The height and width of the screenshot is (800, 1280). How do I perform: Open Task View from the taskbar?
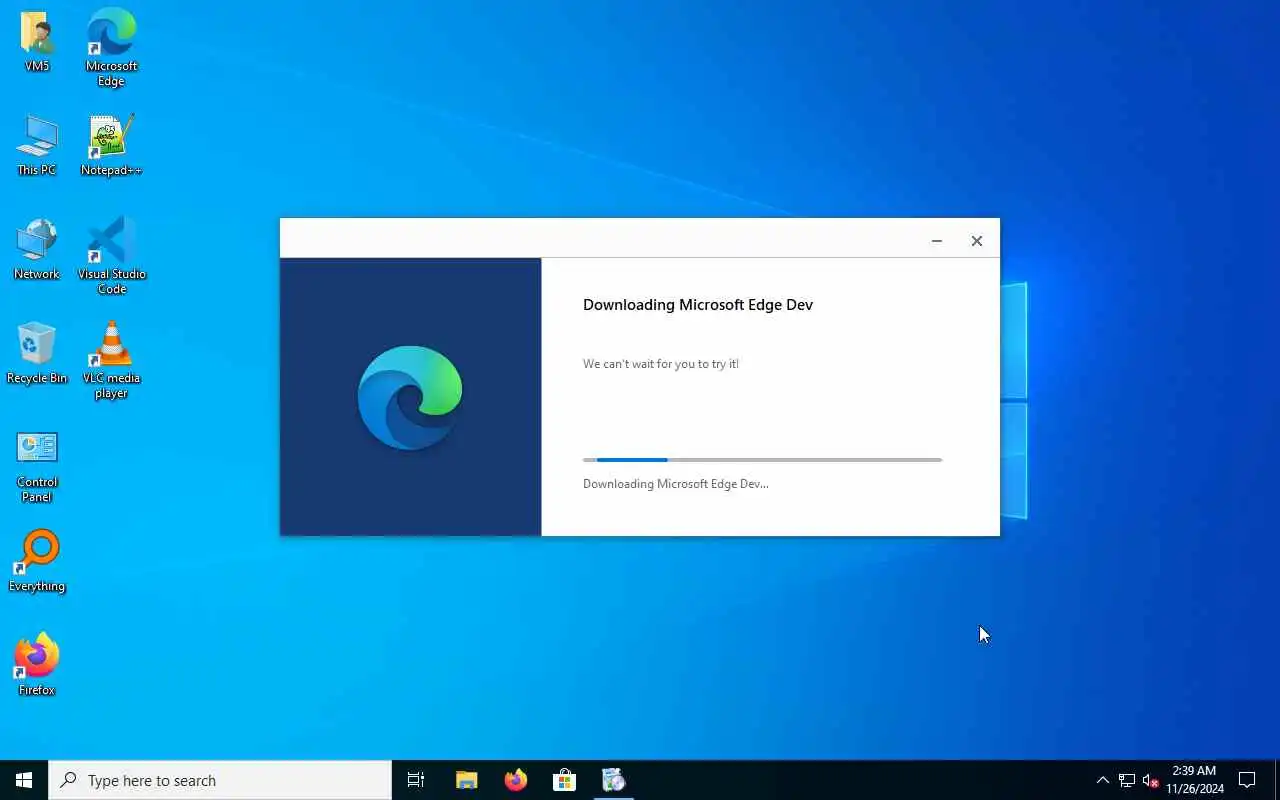(416, 780)
